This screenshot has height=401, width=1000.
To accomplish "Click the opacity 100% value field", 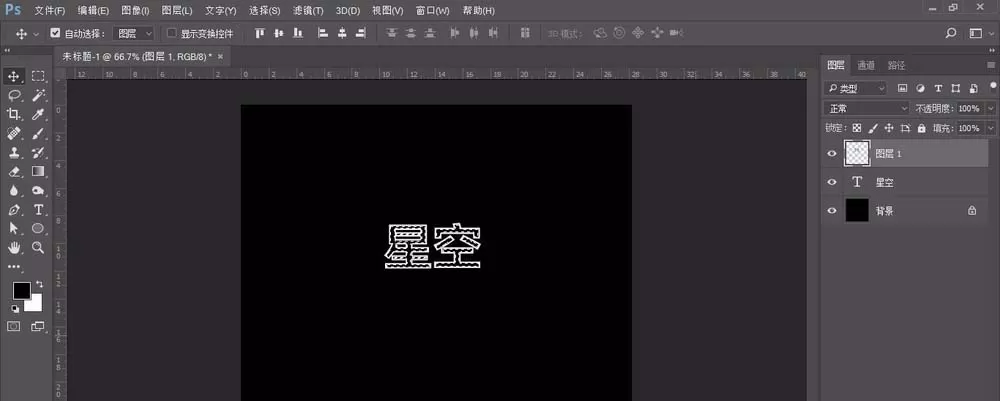I will (x=971, y=108).
